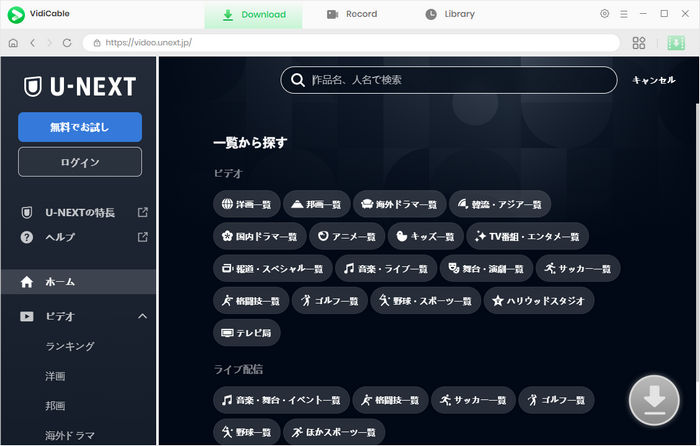Open the TV番組・エンタメ一覧 chip

coord(527,236)
